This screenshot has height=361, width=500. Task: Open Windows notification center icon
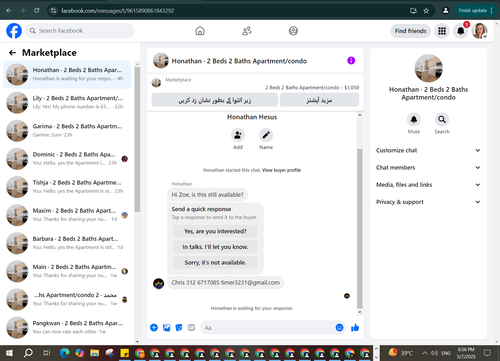click(x=487, y=353)
